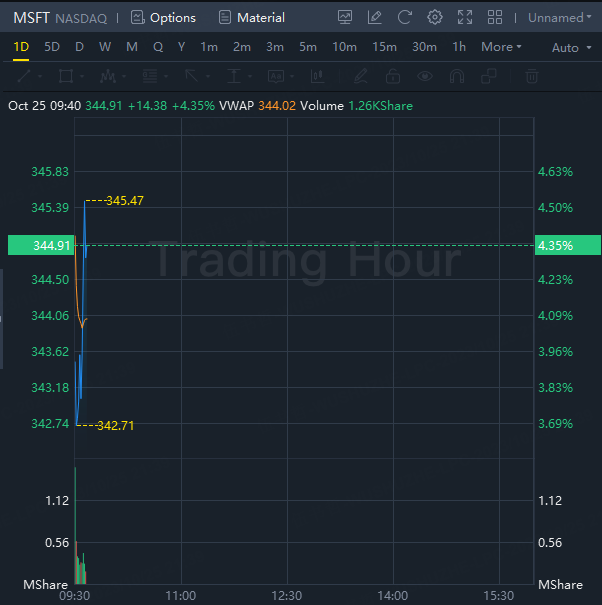Click the refresh chart icon
Screen dimensions: 602x605
click(x=404, y=17)
